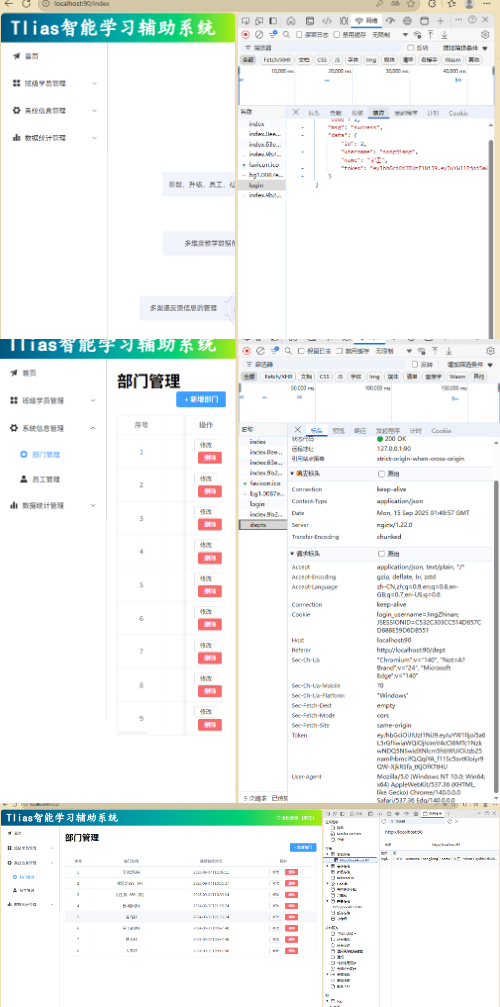Open the Sources bug icon in DevTools

[344, 20]
